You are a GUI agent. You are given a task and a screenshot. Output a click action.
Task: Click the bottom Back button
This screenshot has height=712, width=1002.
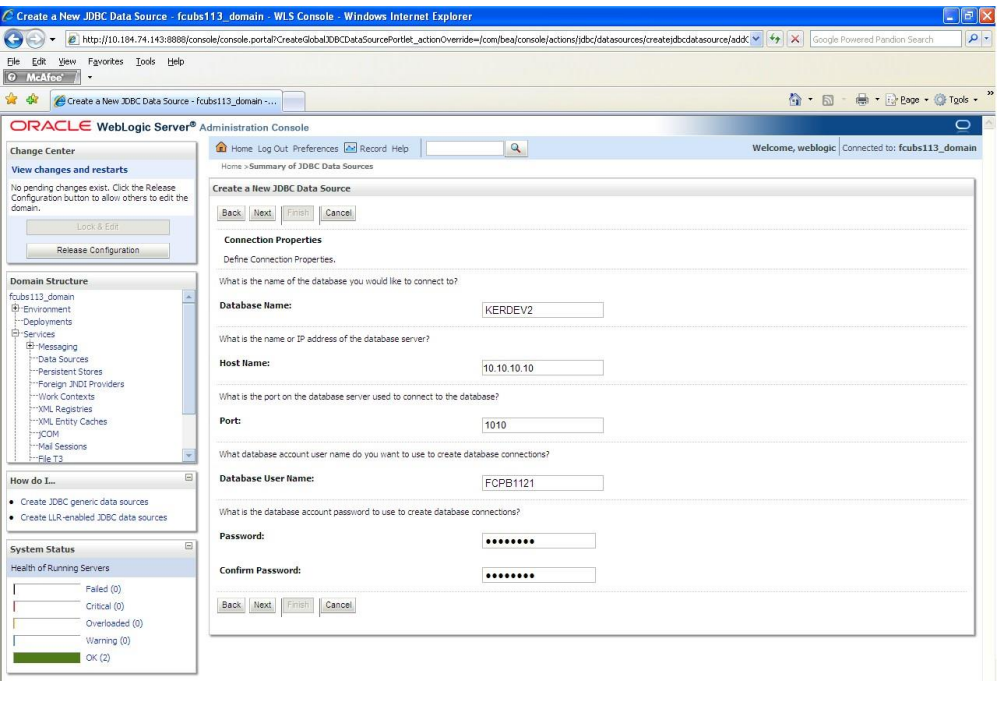coord(231,605)
